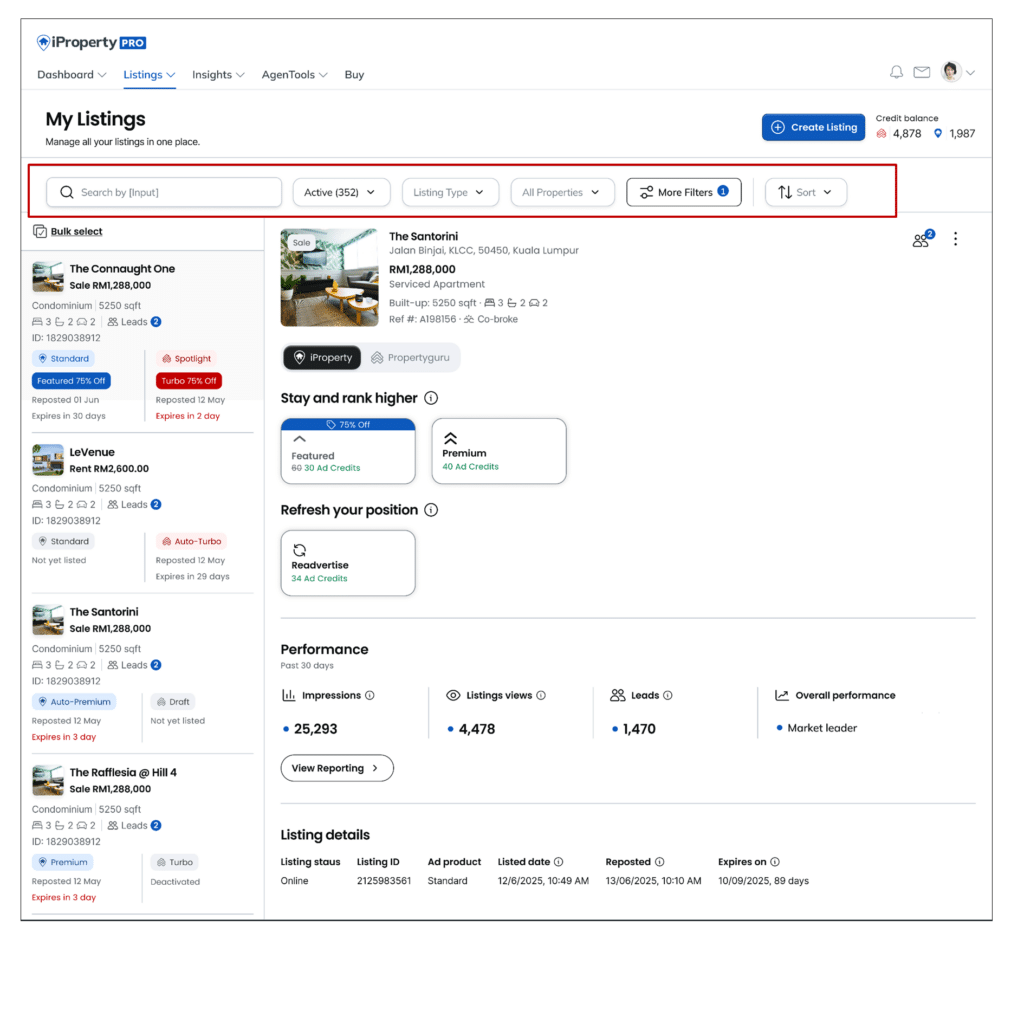Click info icon beside Refresh your position
1024x1024 pixels.
(431, 510)
